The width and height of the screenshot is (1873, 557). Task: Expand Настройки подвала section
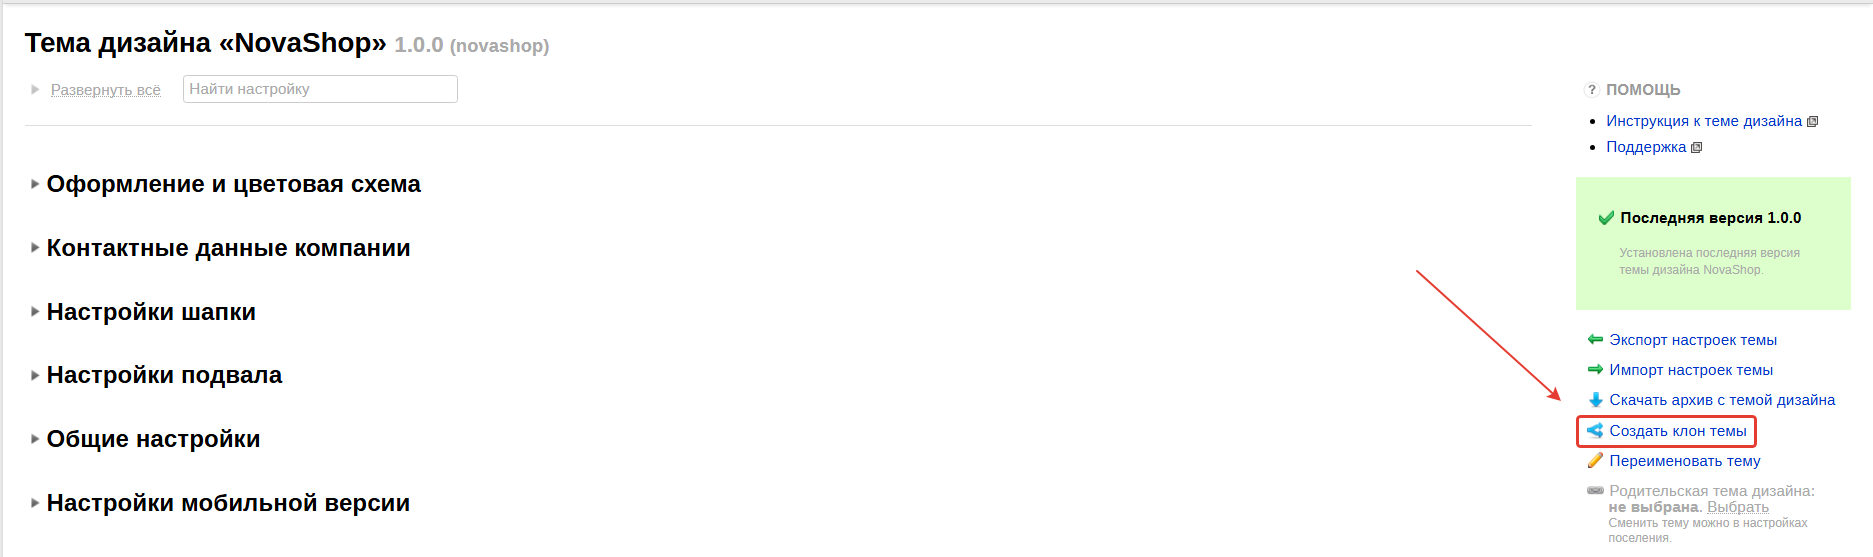pos(164,375)
